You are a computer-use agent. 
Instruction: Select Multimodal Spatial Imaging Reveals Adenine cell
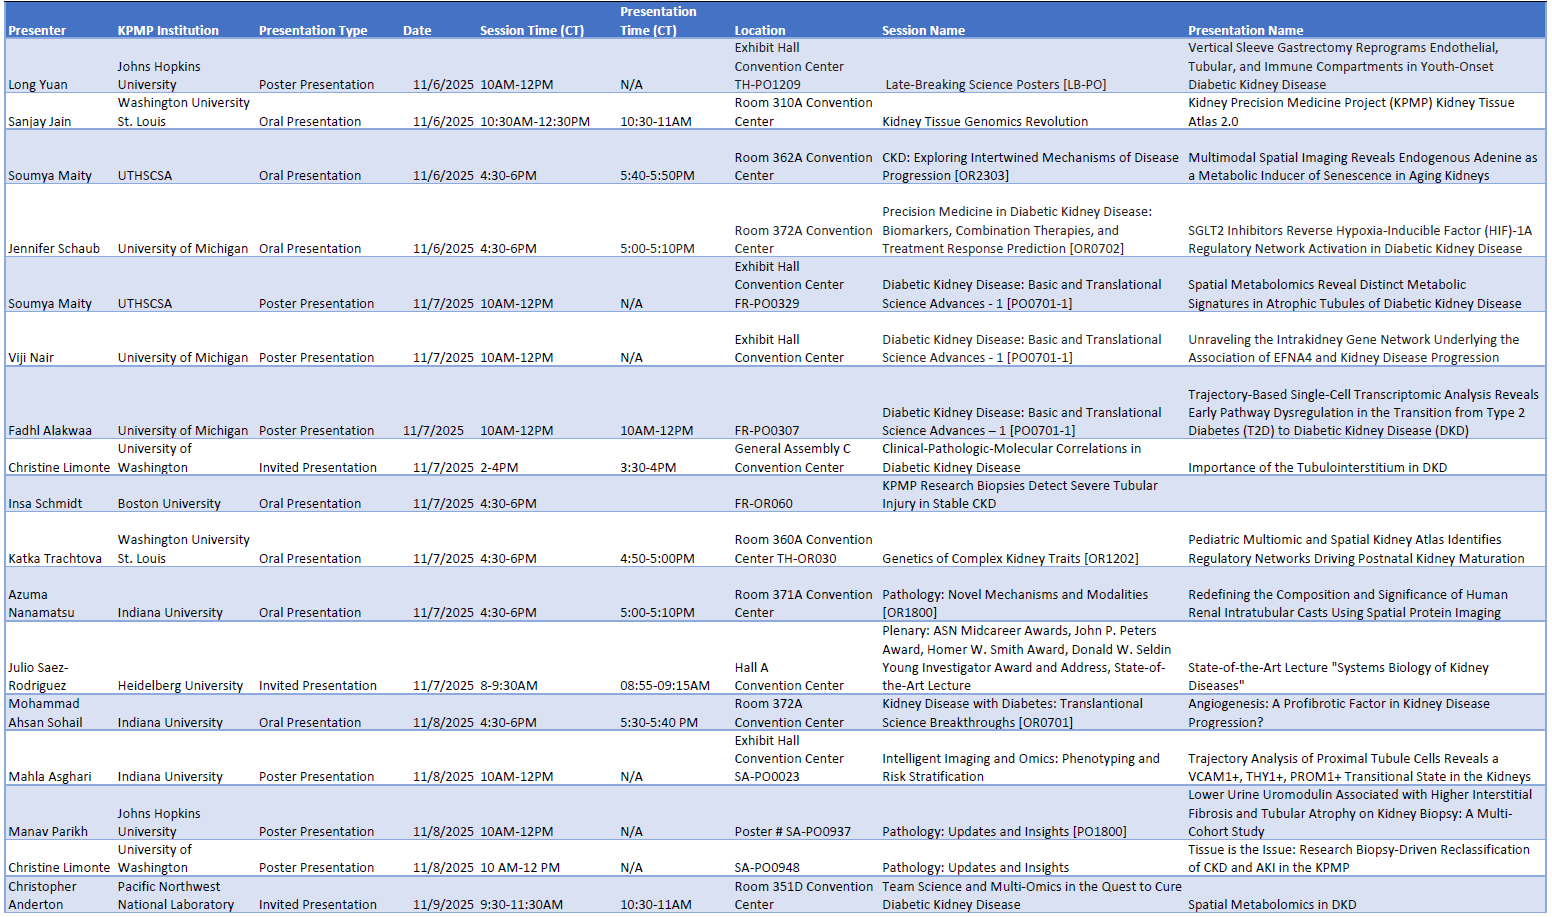coord(1362,166)
